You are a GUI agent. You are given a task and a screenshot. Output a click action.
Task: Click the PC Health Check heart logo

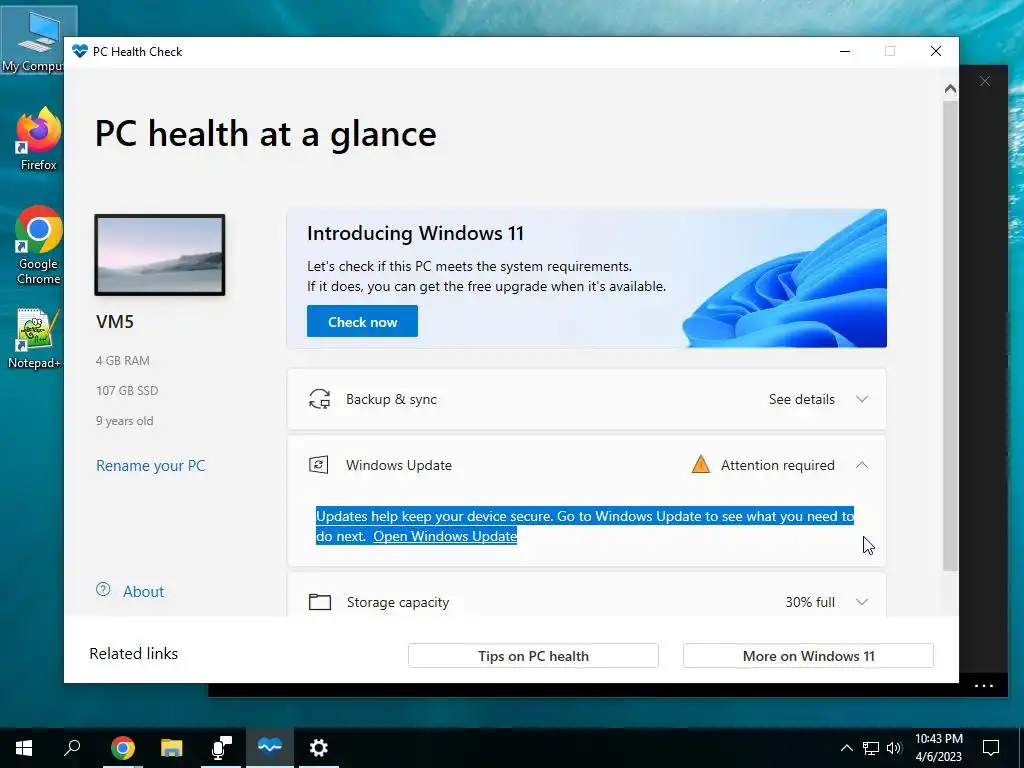click(x=80, y=51)
